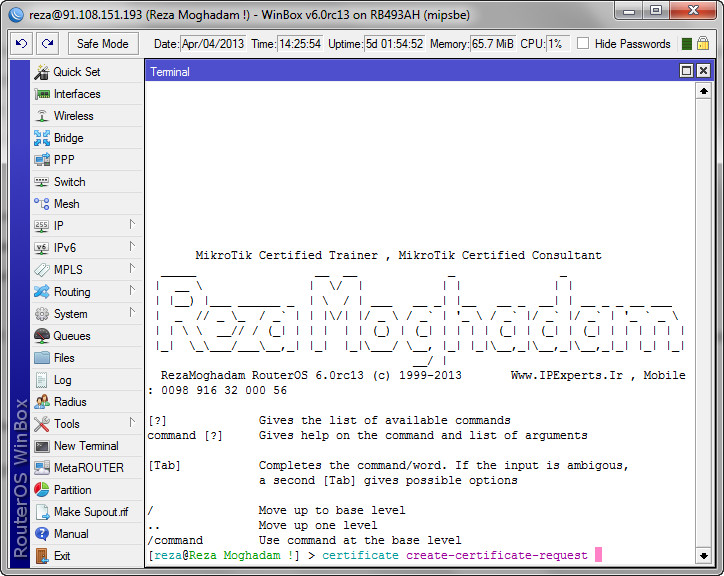This screenshot has height=576, width=724.
Task: Select the Files menu label
Action: (x=64, y=358)
